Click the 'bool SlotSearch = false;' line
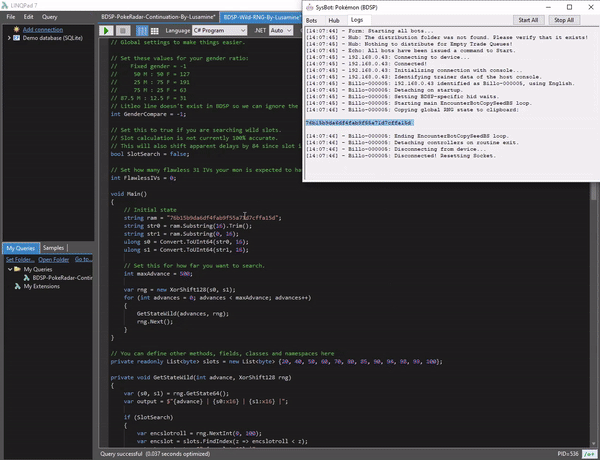 point(150,154)
